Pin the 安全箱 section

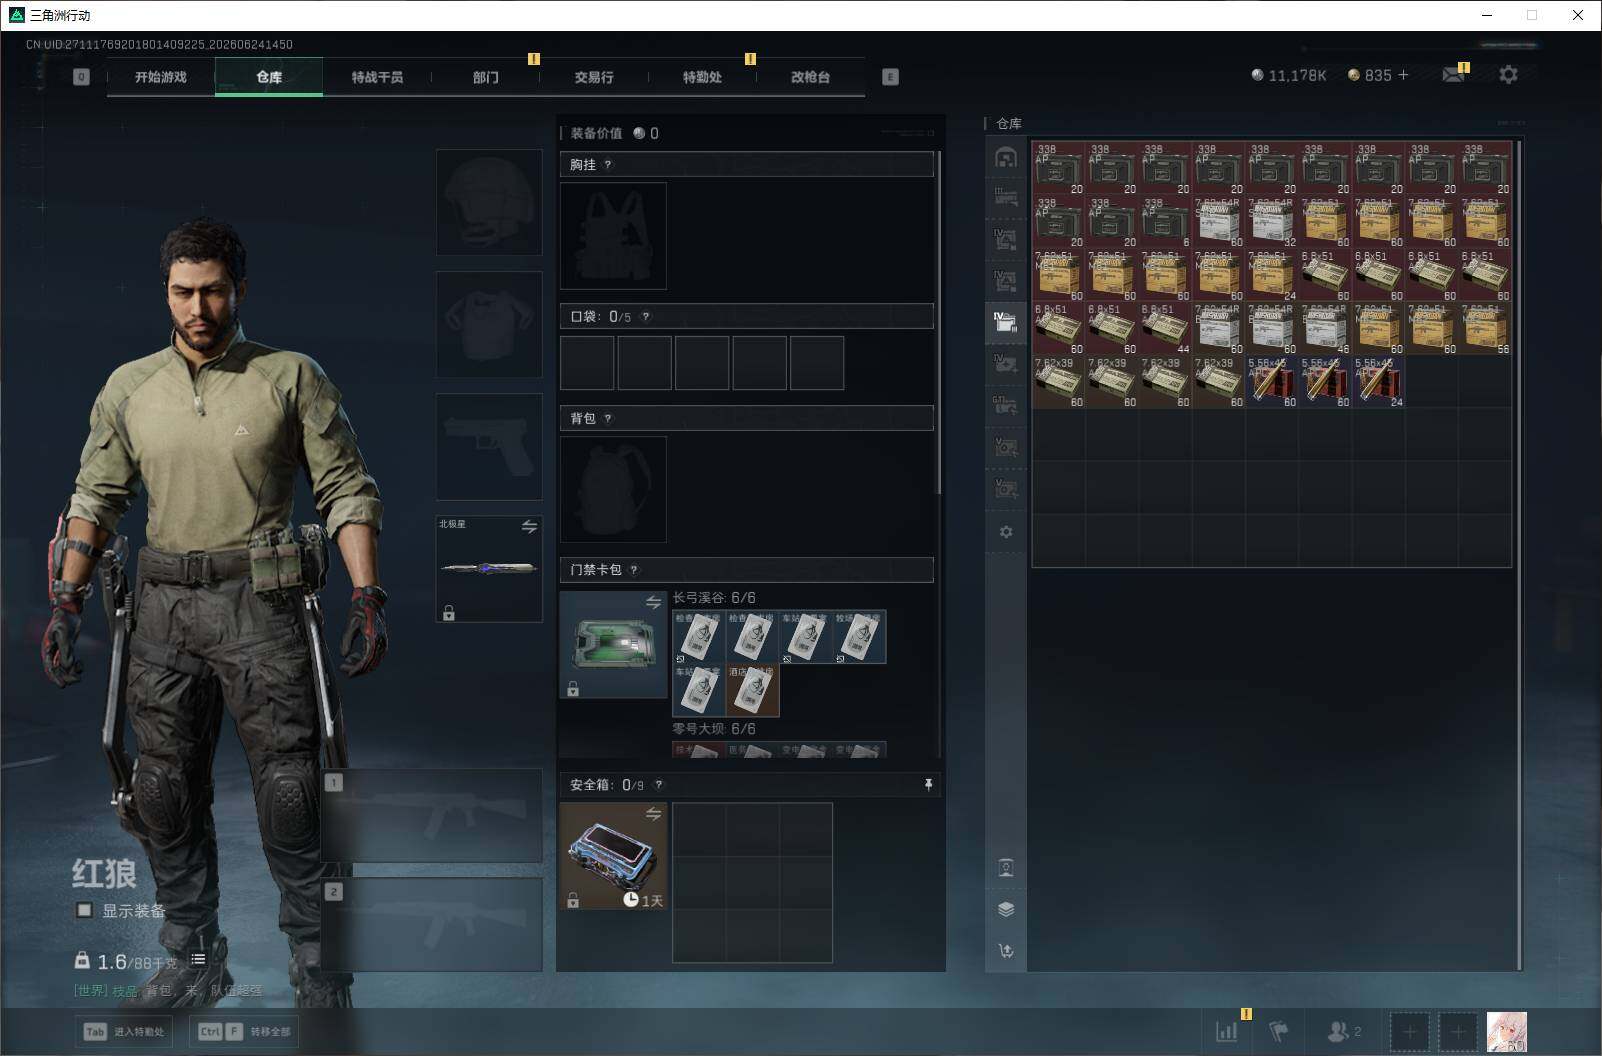[928, 785]
